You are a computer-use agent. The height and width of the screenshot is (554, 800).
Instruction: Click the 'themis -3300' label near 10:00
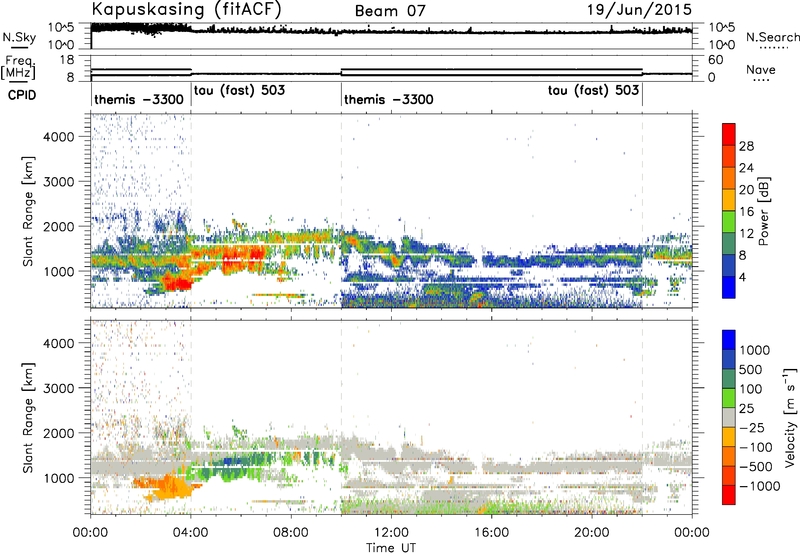(389, 99)
